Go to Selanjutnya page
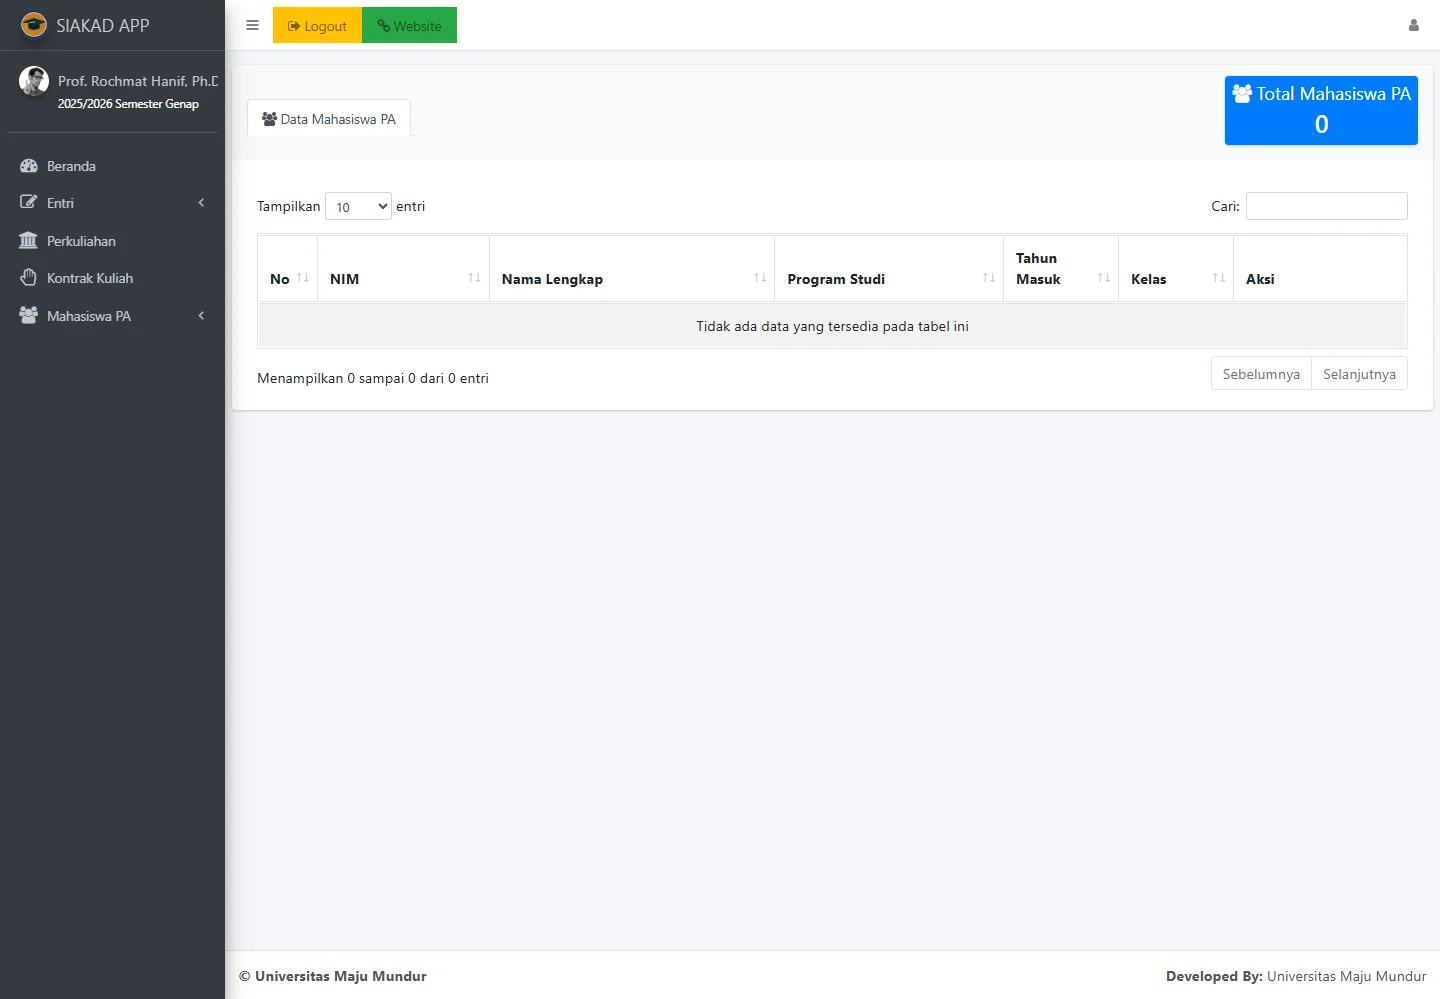 pyautogui.click(x=1358, y=374)
